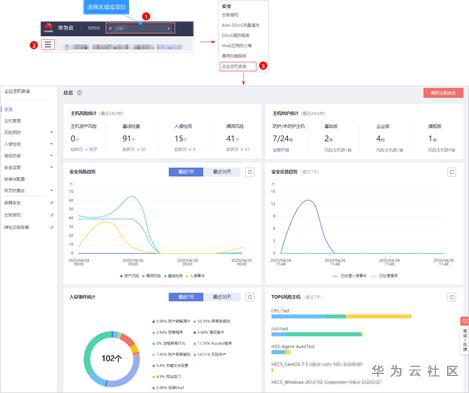Select Anti-DDoS entry in the security list

[240, 25]
